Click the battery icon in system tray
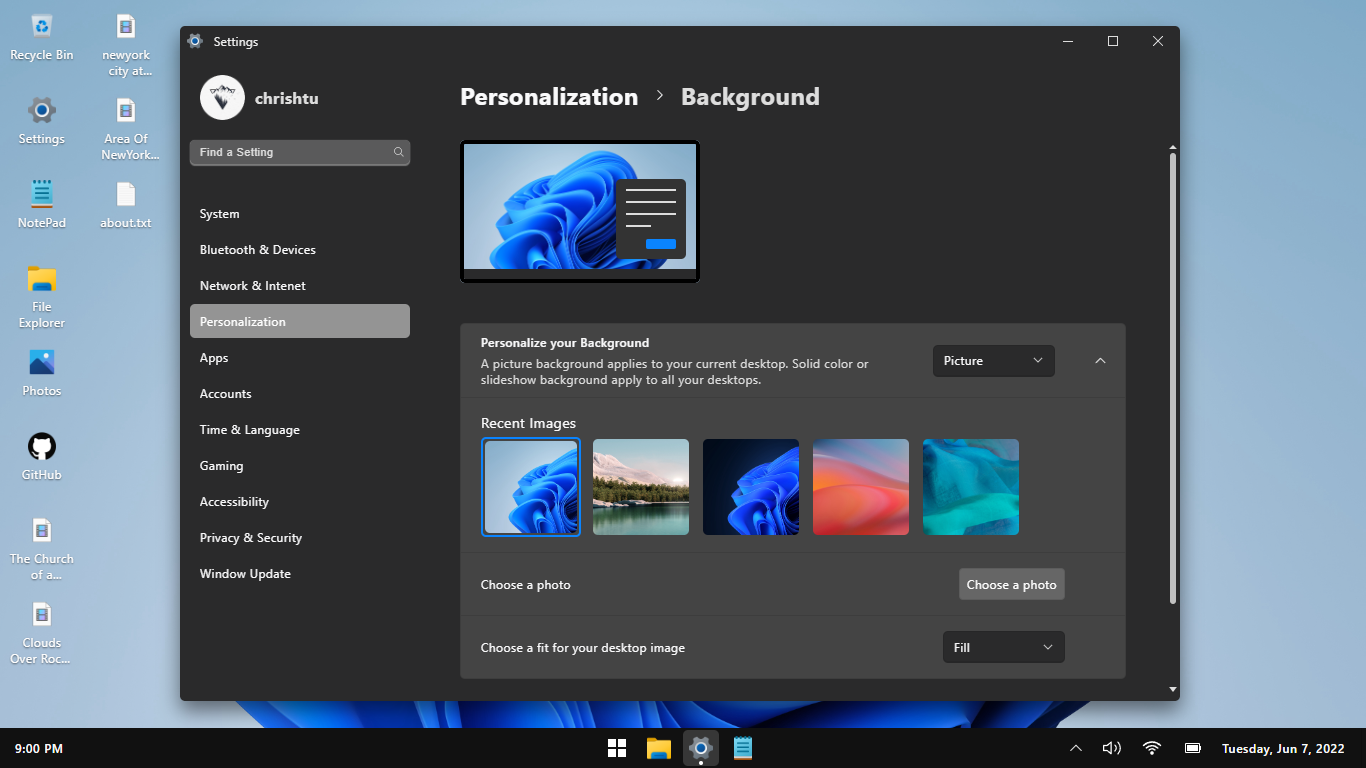Screen dimensions: 1366x768 click(1193, 748)
